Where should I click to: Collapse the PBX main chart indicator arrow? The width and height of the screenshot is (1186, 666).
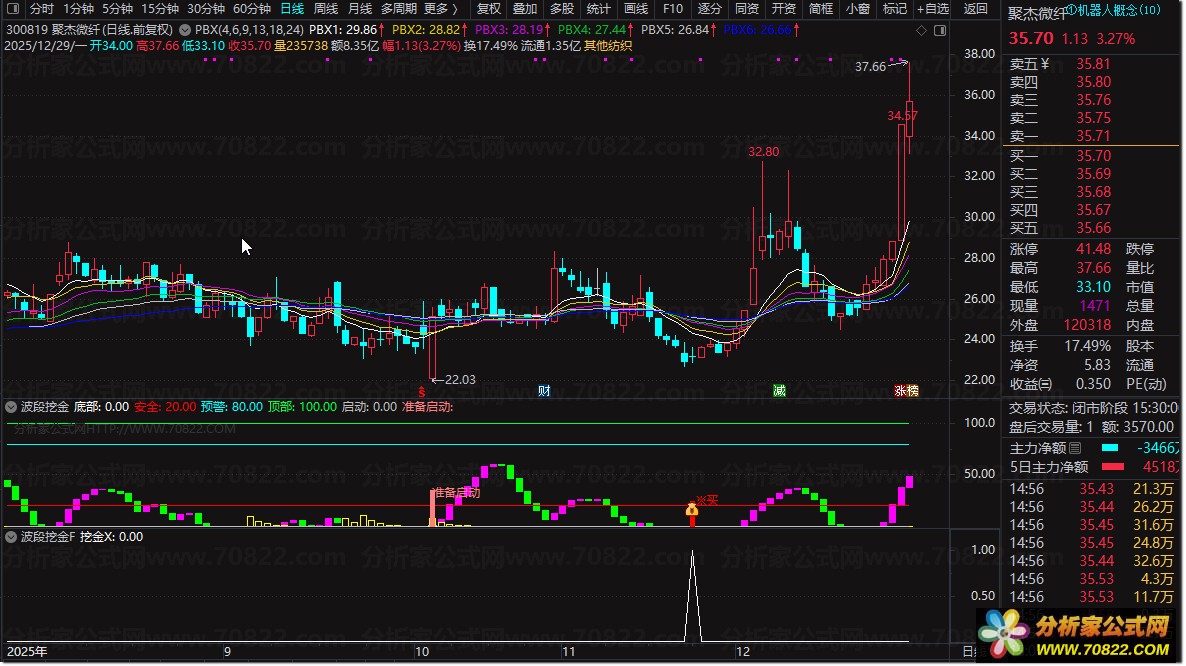point(186,31)
